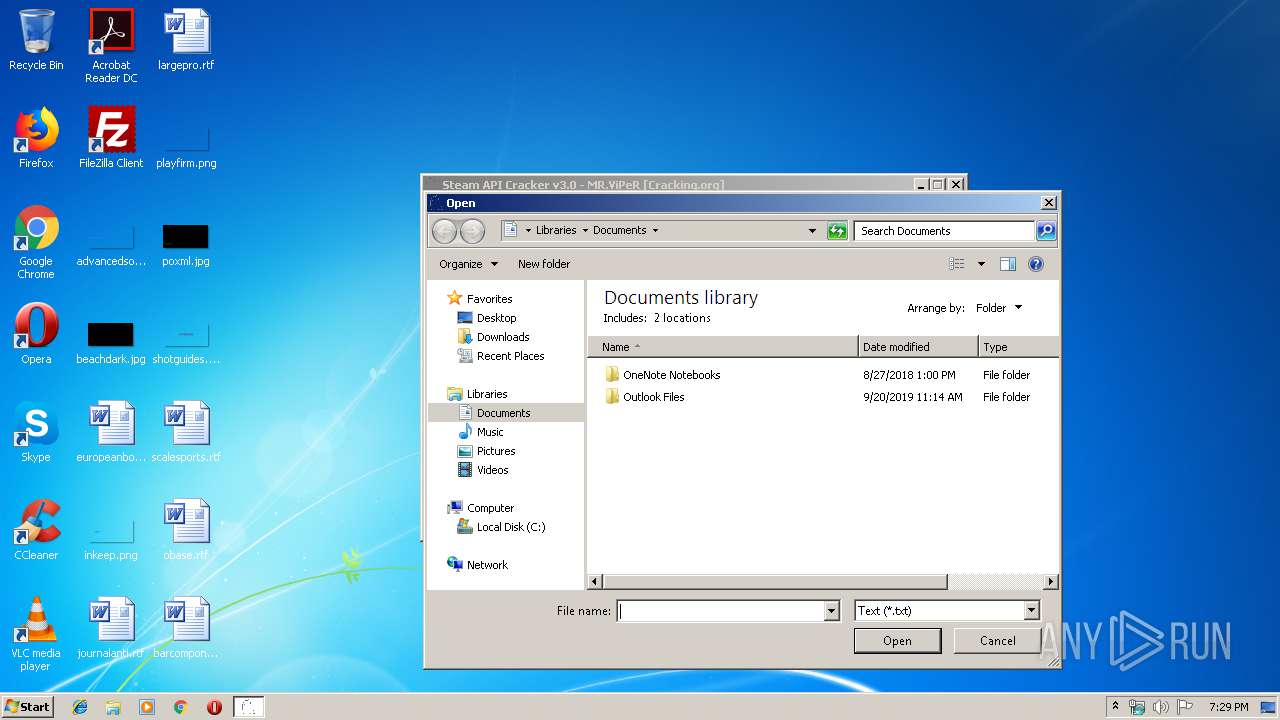The width and height of the screenshot is (1280, 720).
Task: Click Internet Explorer icon in taskbar
Action: (x=80, y=707)
